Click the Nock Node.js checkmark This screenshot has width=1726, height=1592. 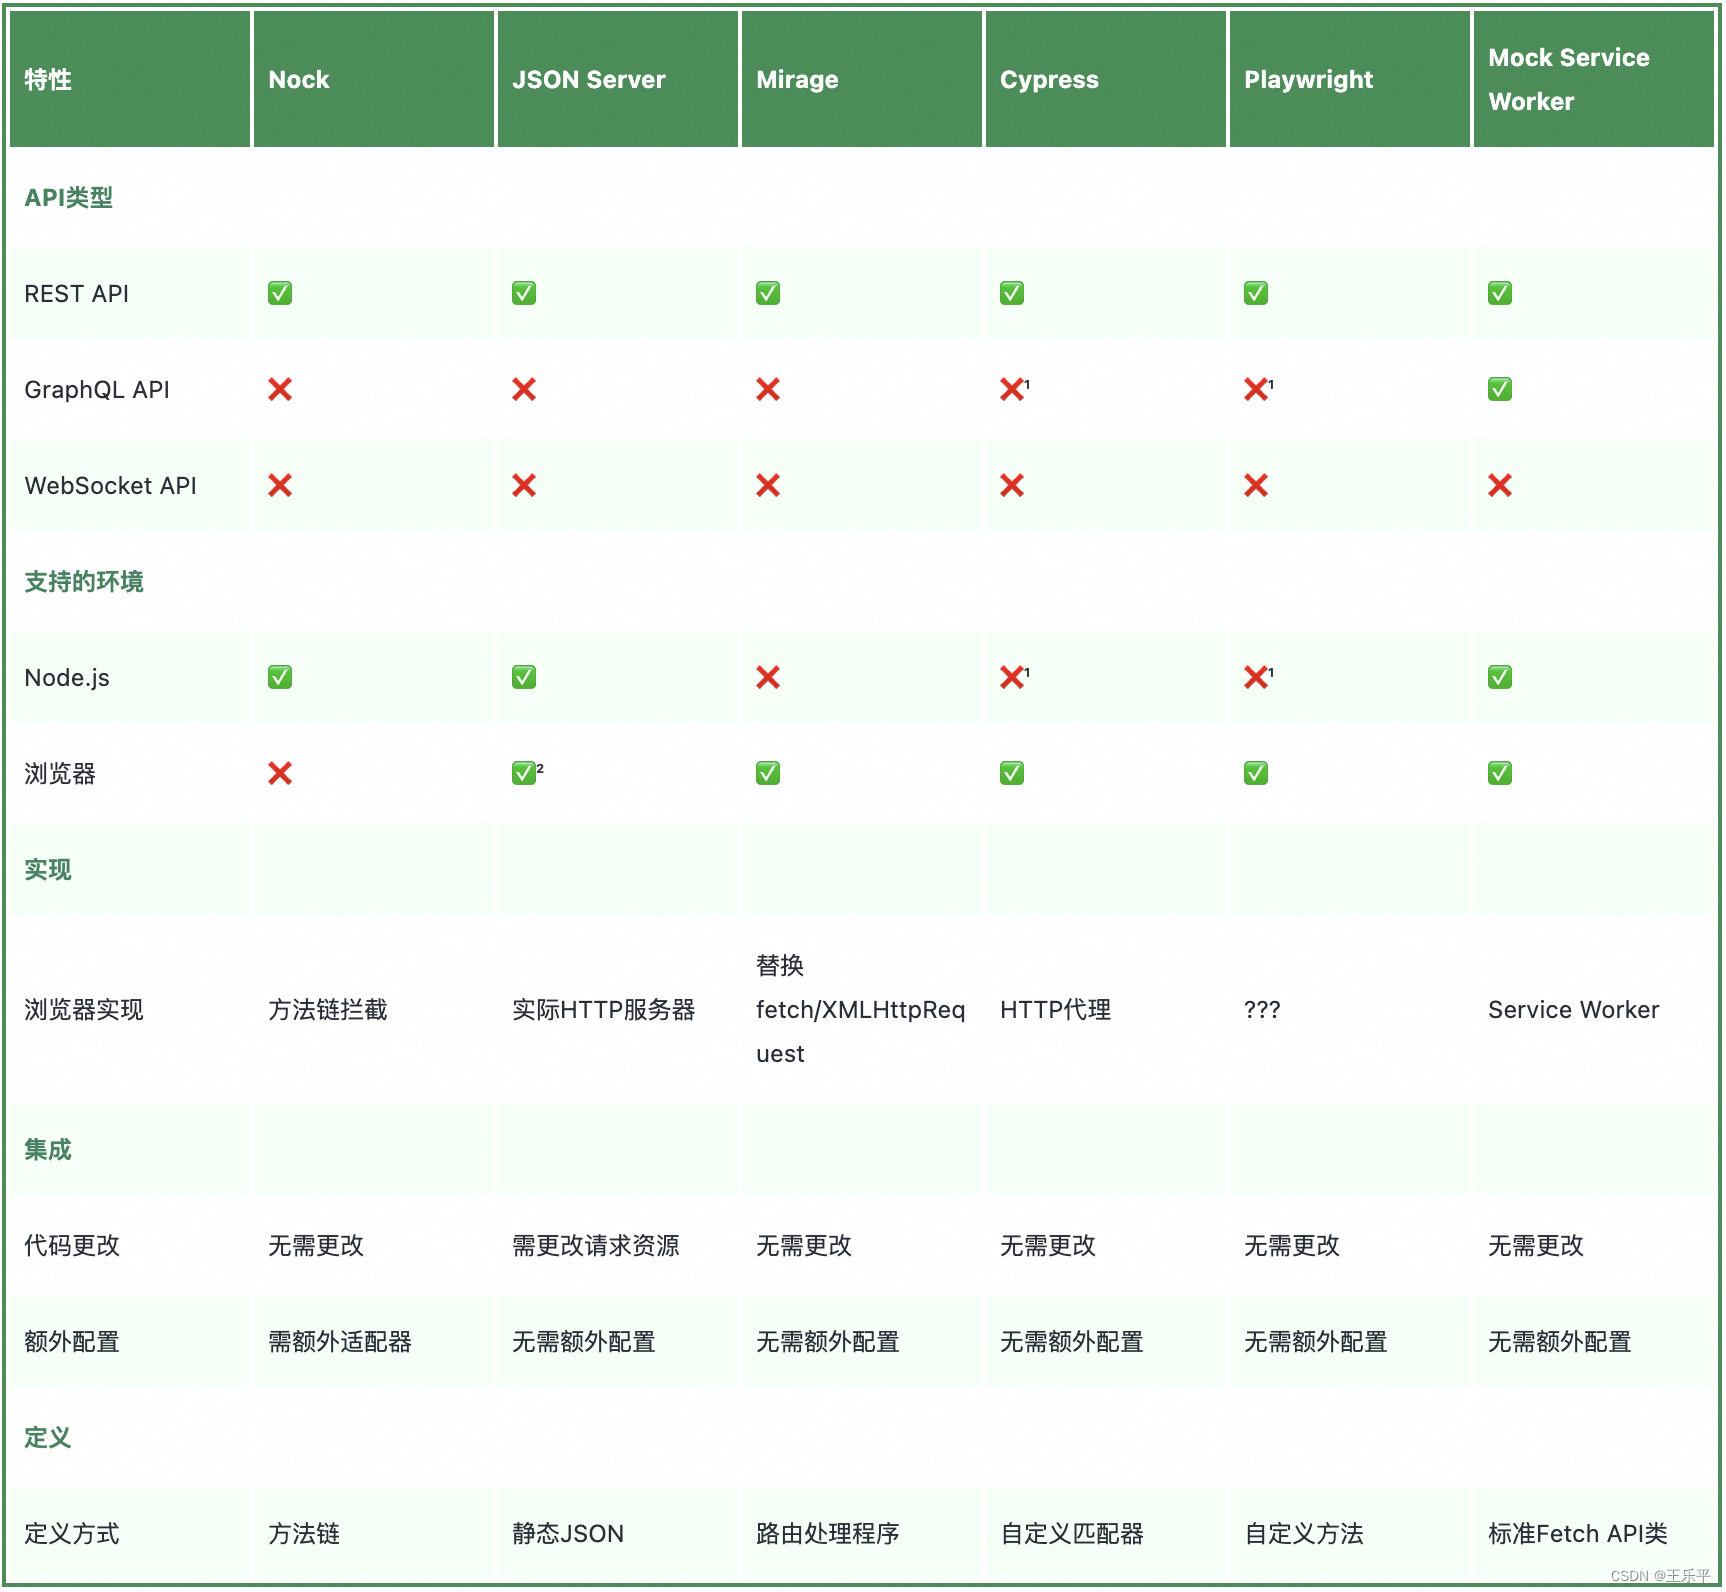coord(280,677)
